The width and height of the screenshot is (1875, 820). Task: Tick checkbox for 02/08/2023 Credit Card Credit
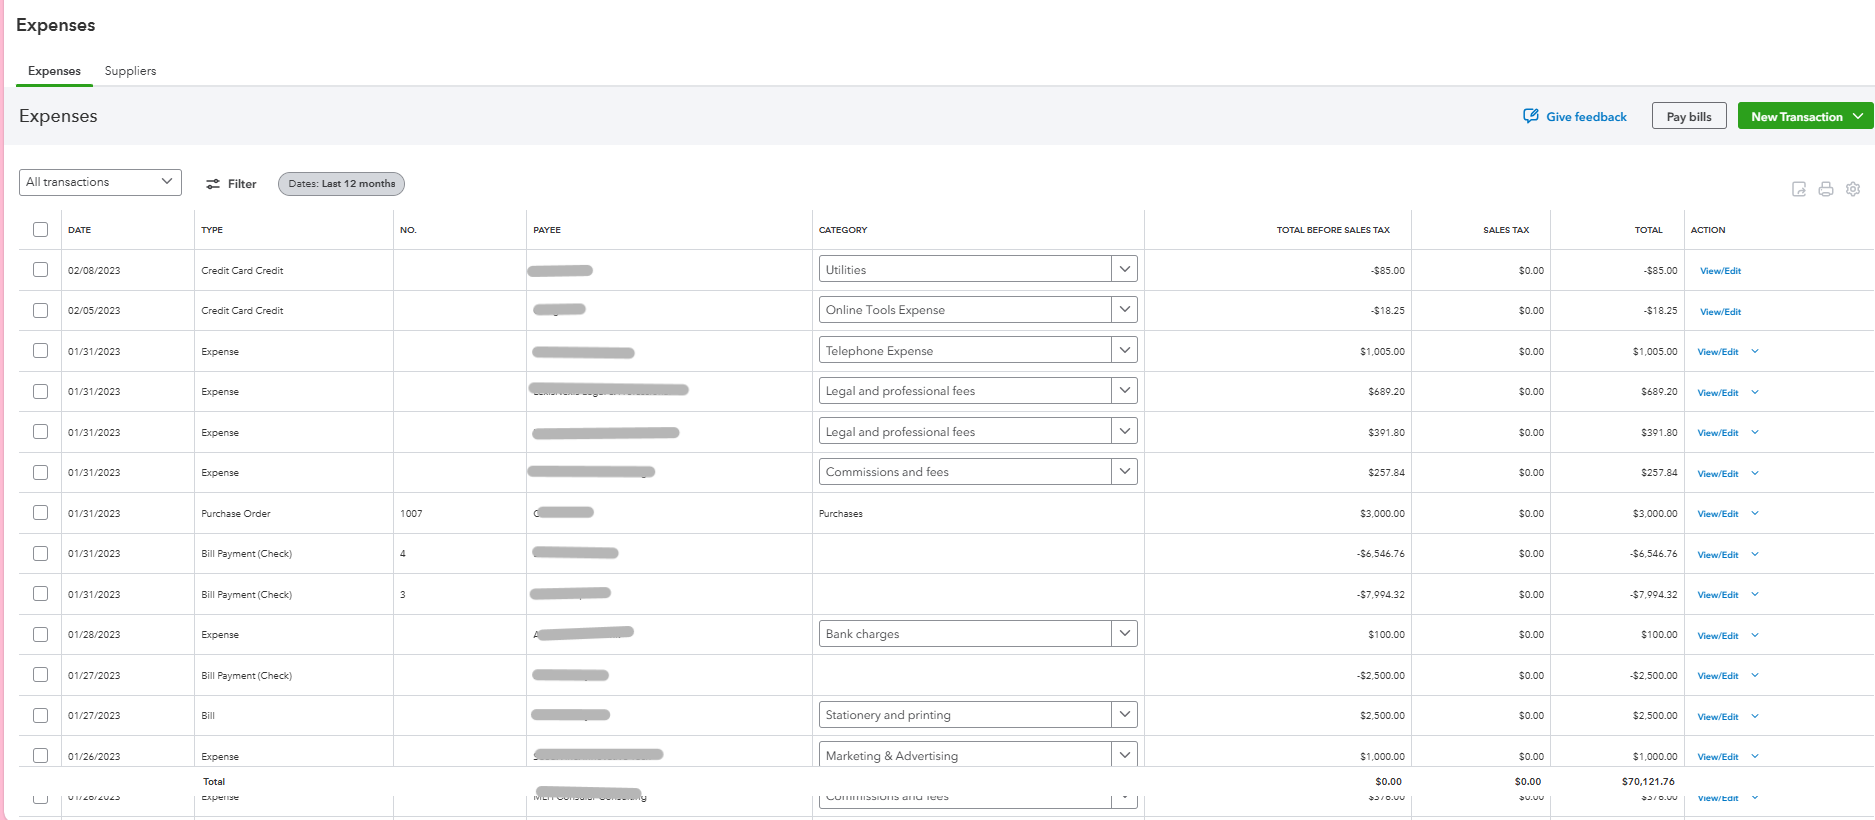coord(40,270)
